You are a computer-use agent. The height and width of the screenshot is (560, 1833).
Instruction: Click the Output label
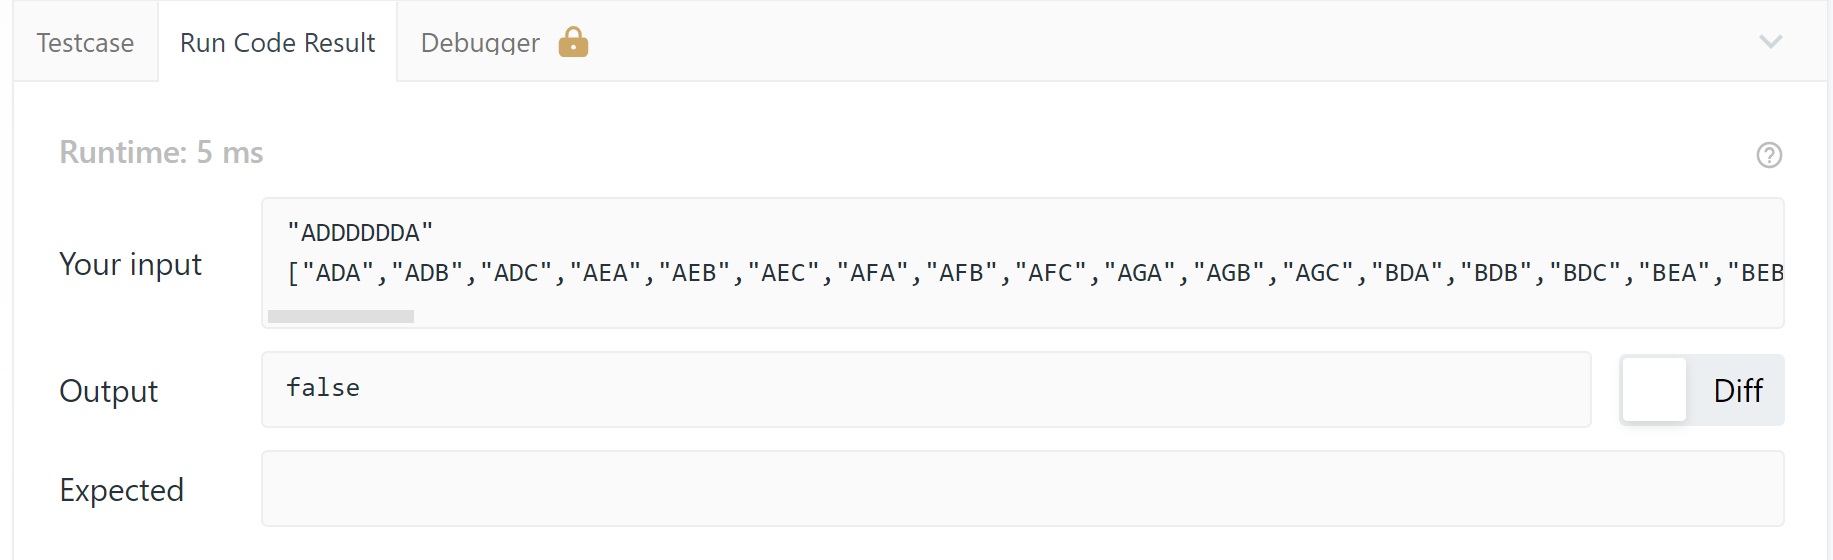click(x=108, y=391)
